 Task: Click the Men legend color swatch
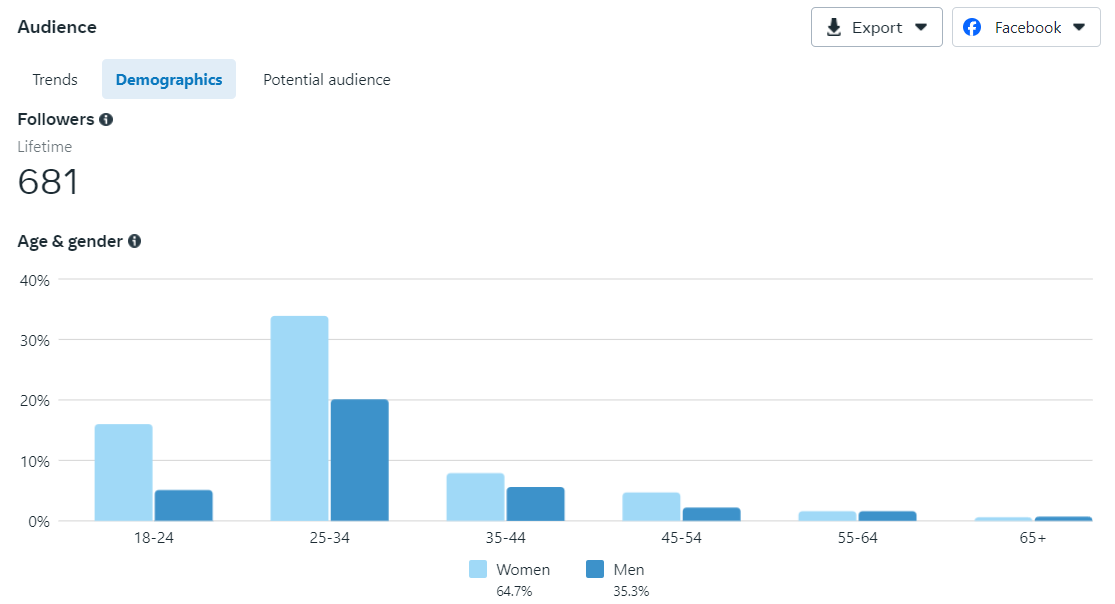point(595,569)
